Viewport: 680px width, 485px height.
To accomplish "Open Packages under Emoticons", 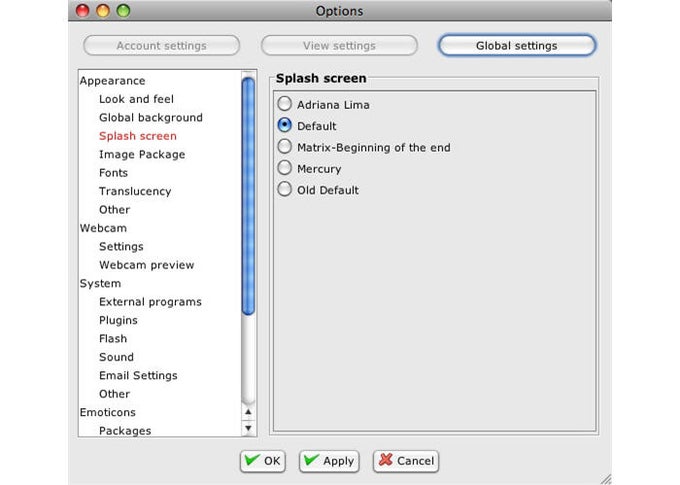I will coord(125,431).
